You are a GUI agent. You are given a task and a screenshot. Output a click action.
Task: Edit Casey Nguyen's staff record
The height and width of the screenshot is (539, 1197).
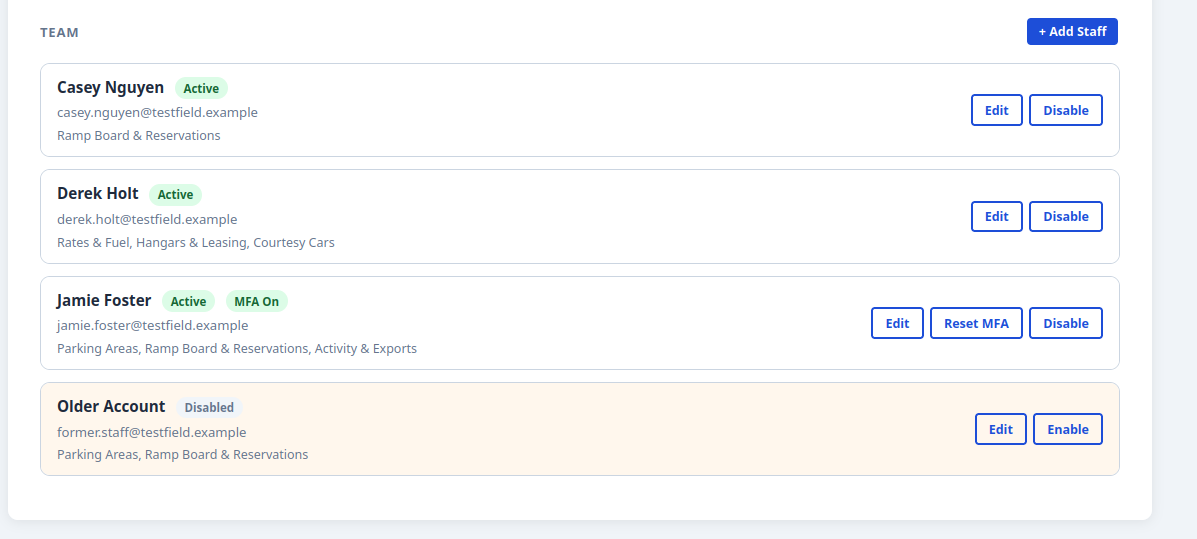(x=996, y=110)
